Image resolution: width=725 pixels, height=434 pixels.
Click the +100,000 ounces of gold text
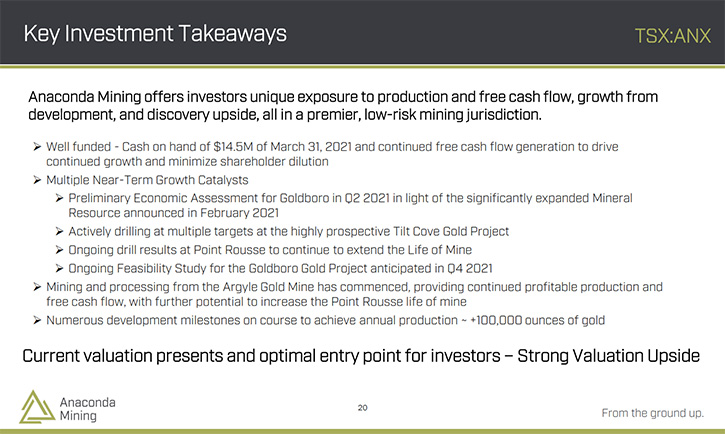537,320
